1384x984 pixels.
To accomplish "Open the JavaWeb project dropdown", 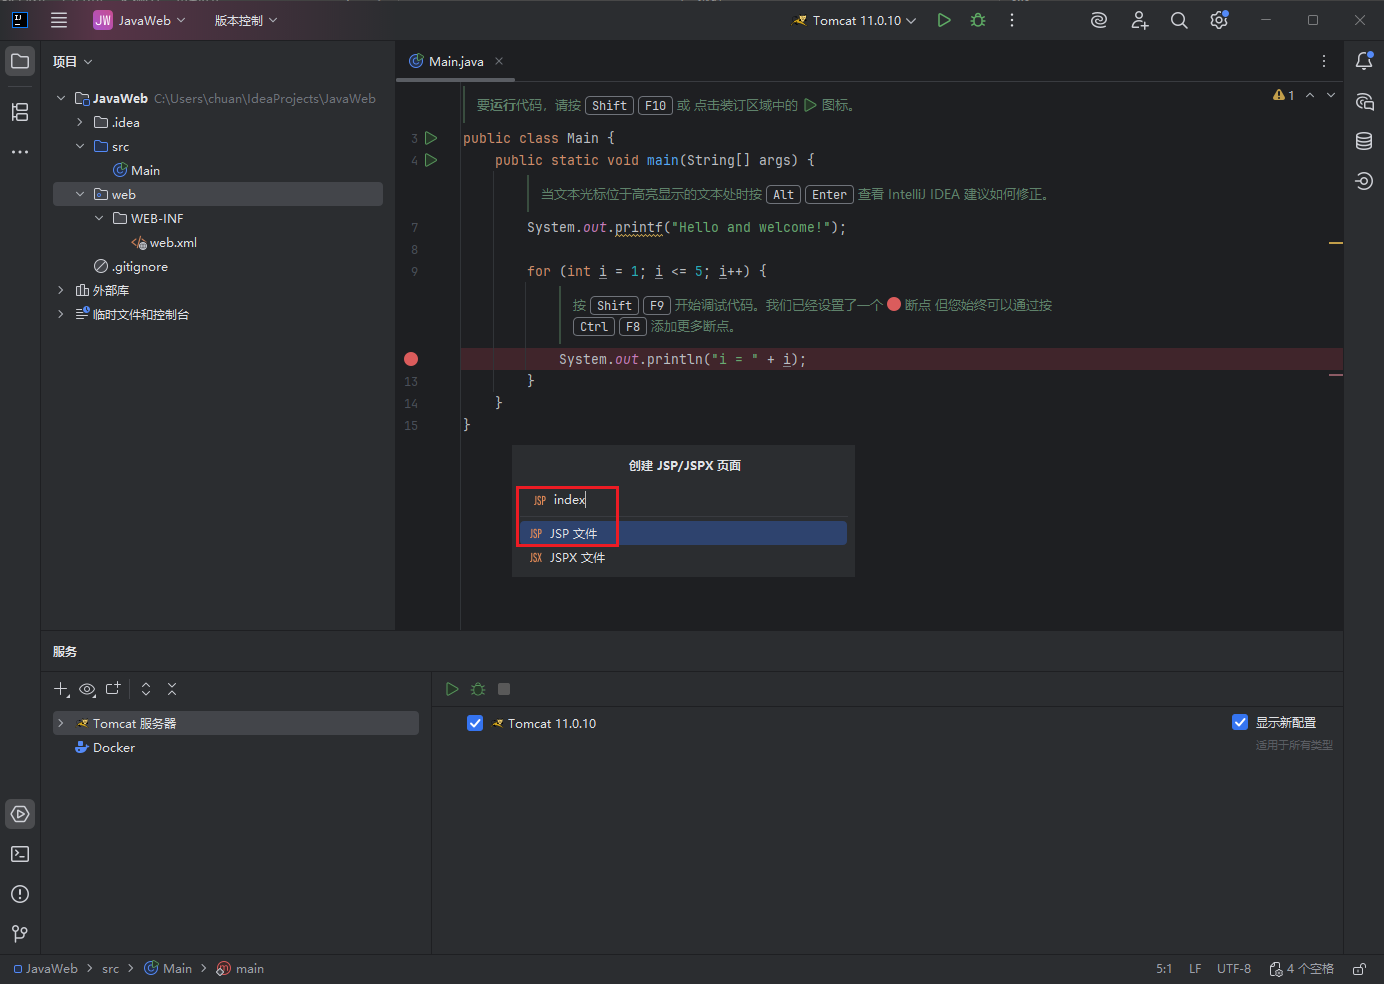I will (x=139, y=20).
